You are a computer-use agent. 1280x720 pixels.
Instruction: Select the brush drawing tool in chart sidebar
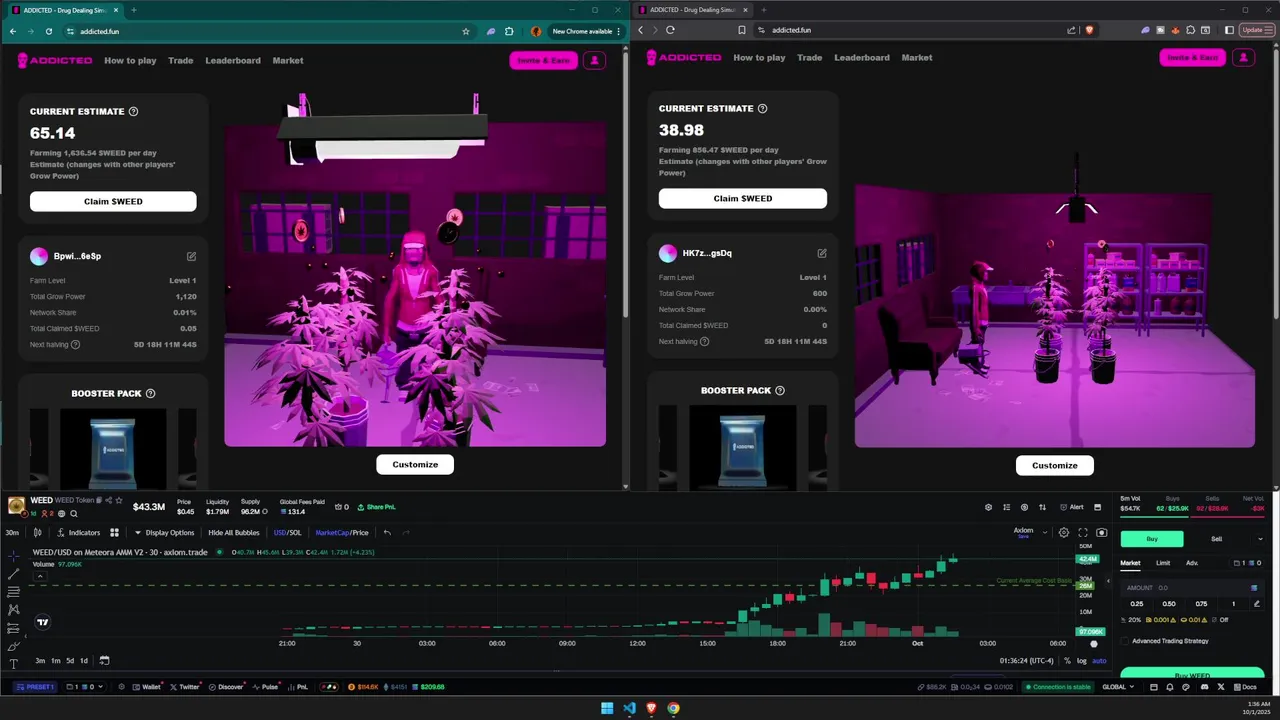pyautogui.click(x=13, y=646)
